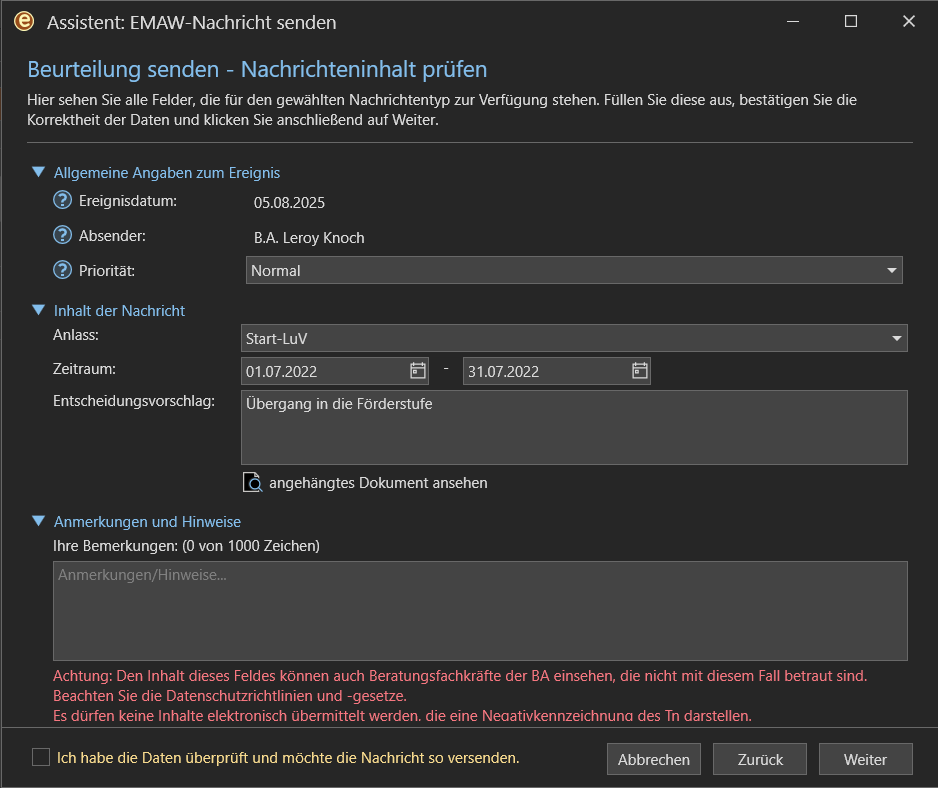Click the sender name B.A. Leroy Knoch
The height and width of the screenshot is (788, 938).
309,238
